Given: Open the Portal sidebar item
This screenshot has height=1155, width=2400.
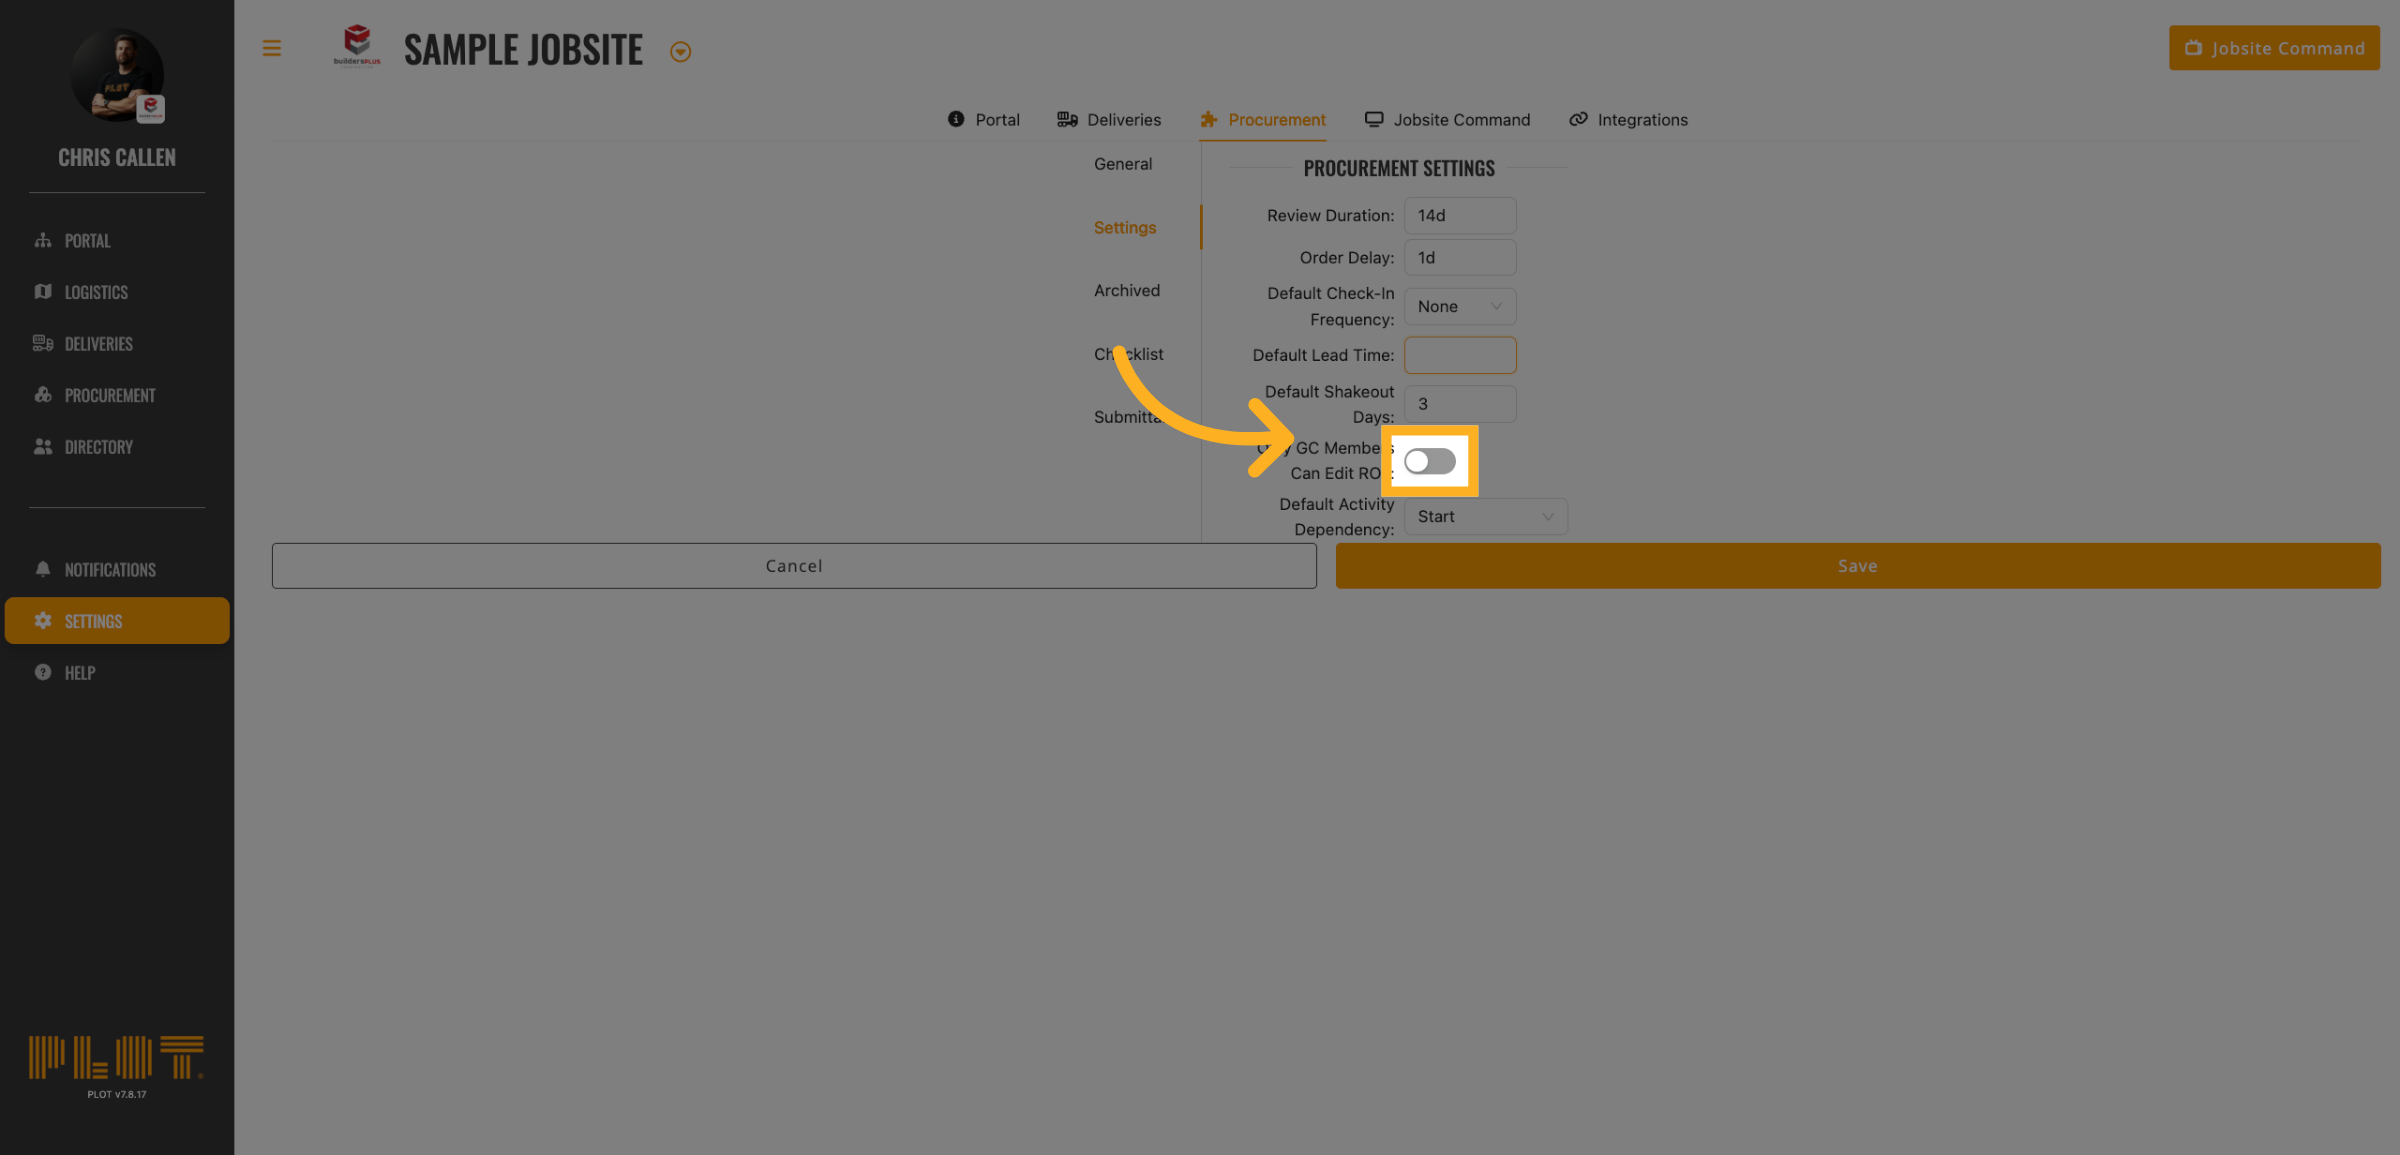Looking at the screenshot, I should 87,241.
